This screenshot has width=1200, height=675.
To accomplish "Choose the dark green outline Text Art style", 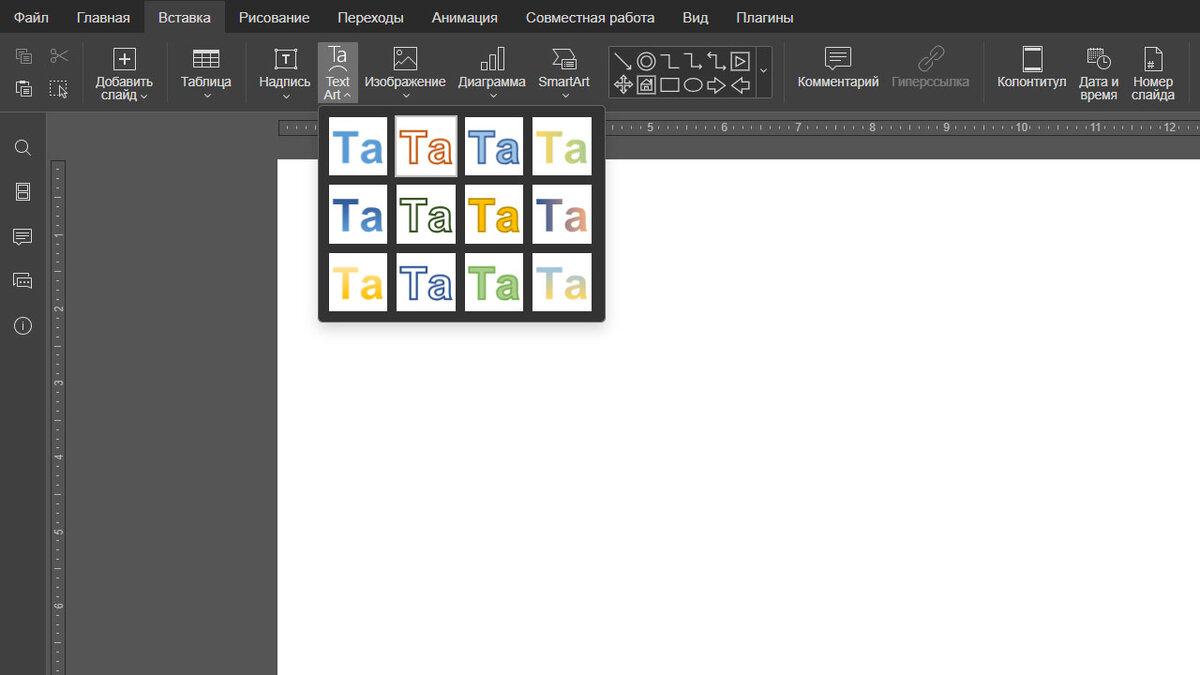I will (x=426, y=214).
